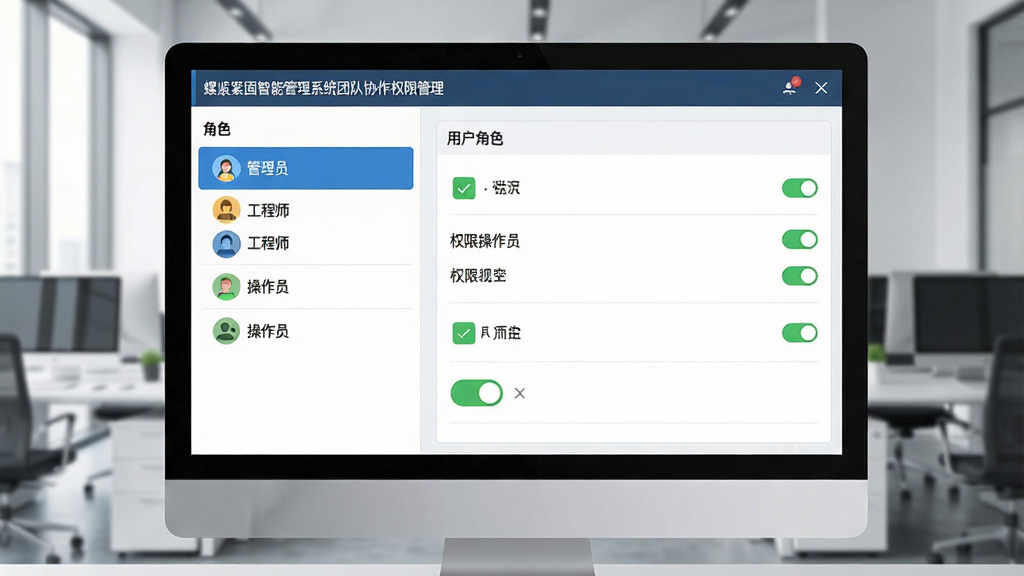Select 操作员 label beside the green silhouette avatar
This screenshot has width=1024, height=576.
pyautogui.click(x=267, y=331)
